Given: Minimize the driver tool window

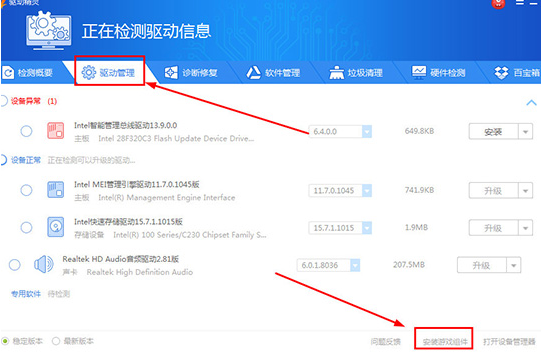Looking at the screenshot, I should [534, 3].
